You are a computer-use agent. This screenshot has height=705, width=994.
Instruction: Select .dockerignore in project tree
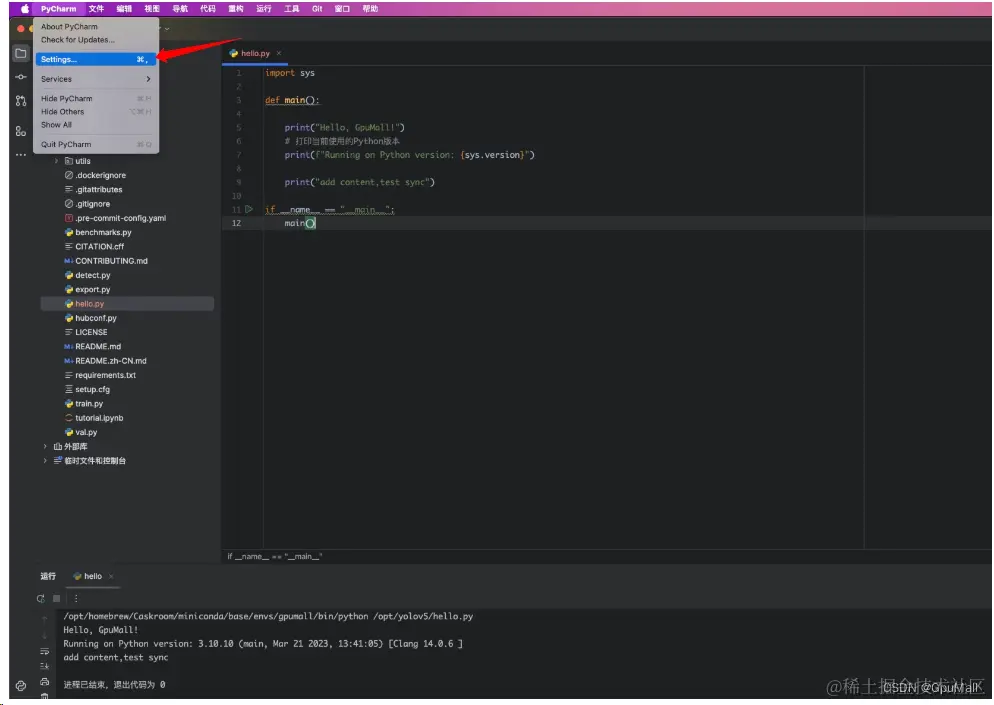pos(95,176)
